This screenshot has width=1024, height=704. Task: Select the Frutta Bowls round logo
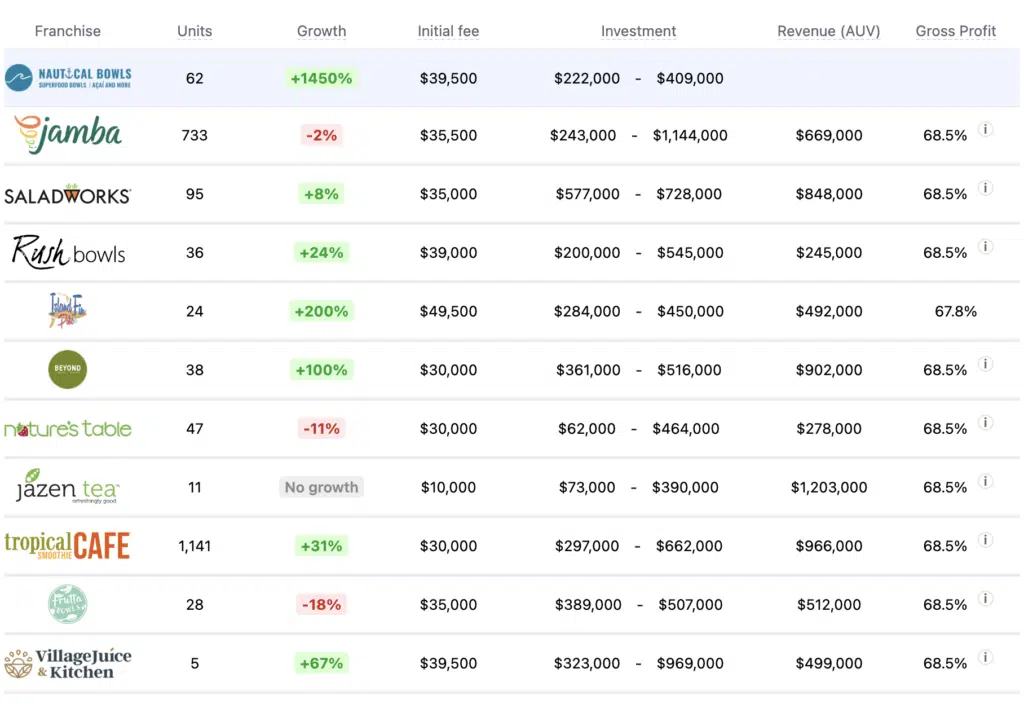click(x=67, y=604)
